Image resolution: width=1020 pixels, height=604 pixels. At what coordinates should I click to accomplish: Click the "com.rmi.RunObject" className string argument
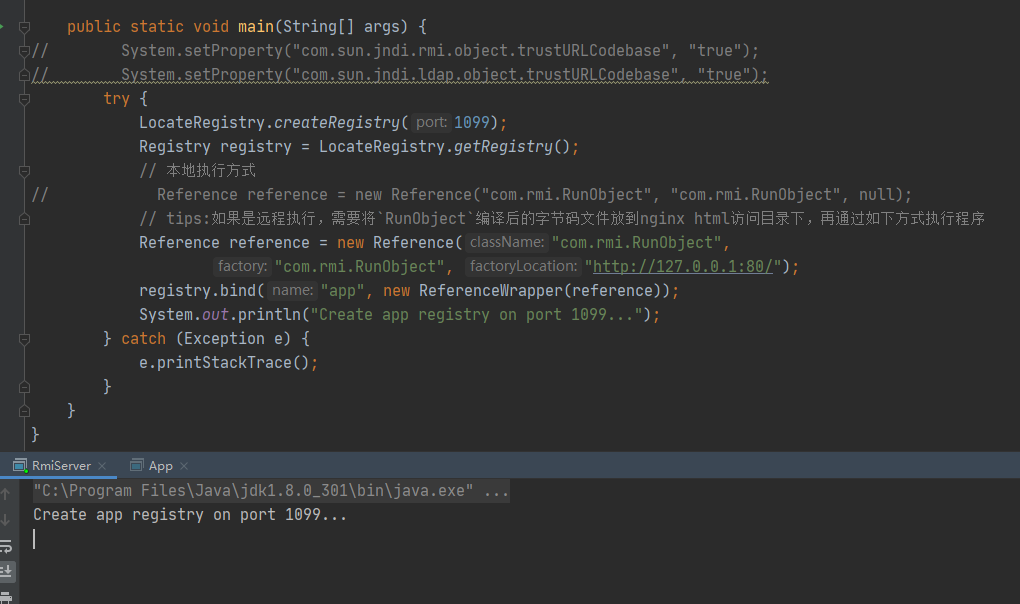pos(636,243)
